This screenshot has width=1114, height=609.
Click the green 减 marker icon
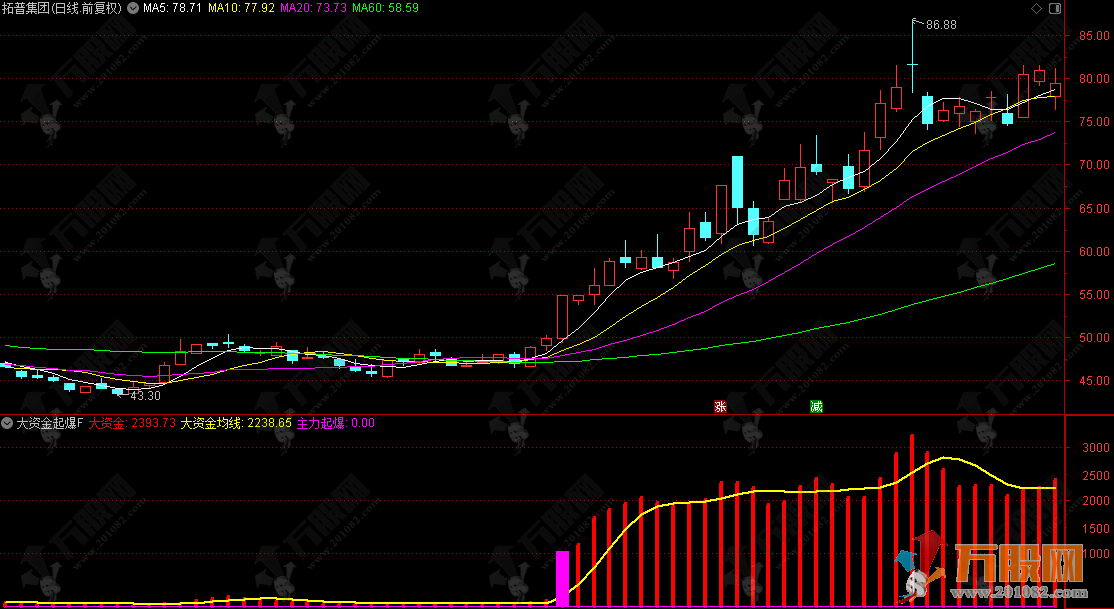tap(816, 407)
